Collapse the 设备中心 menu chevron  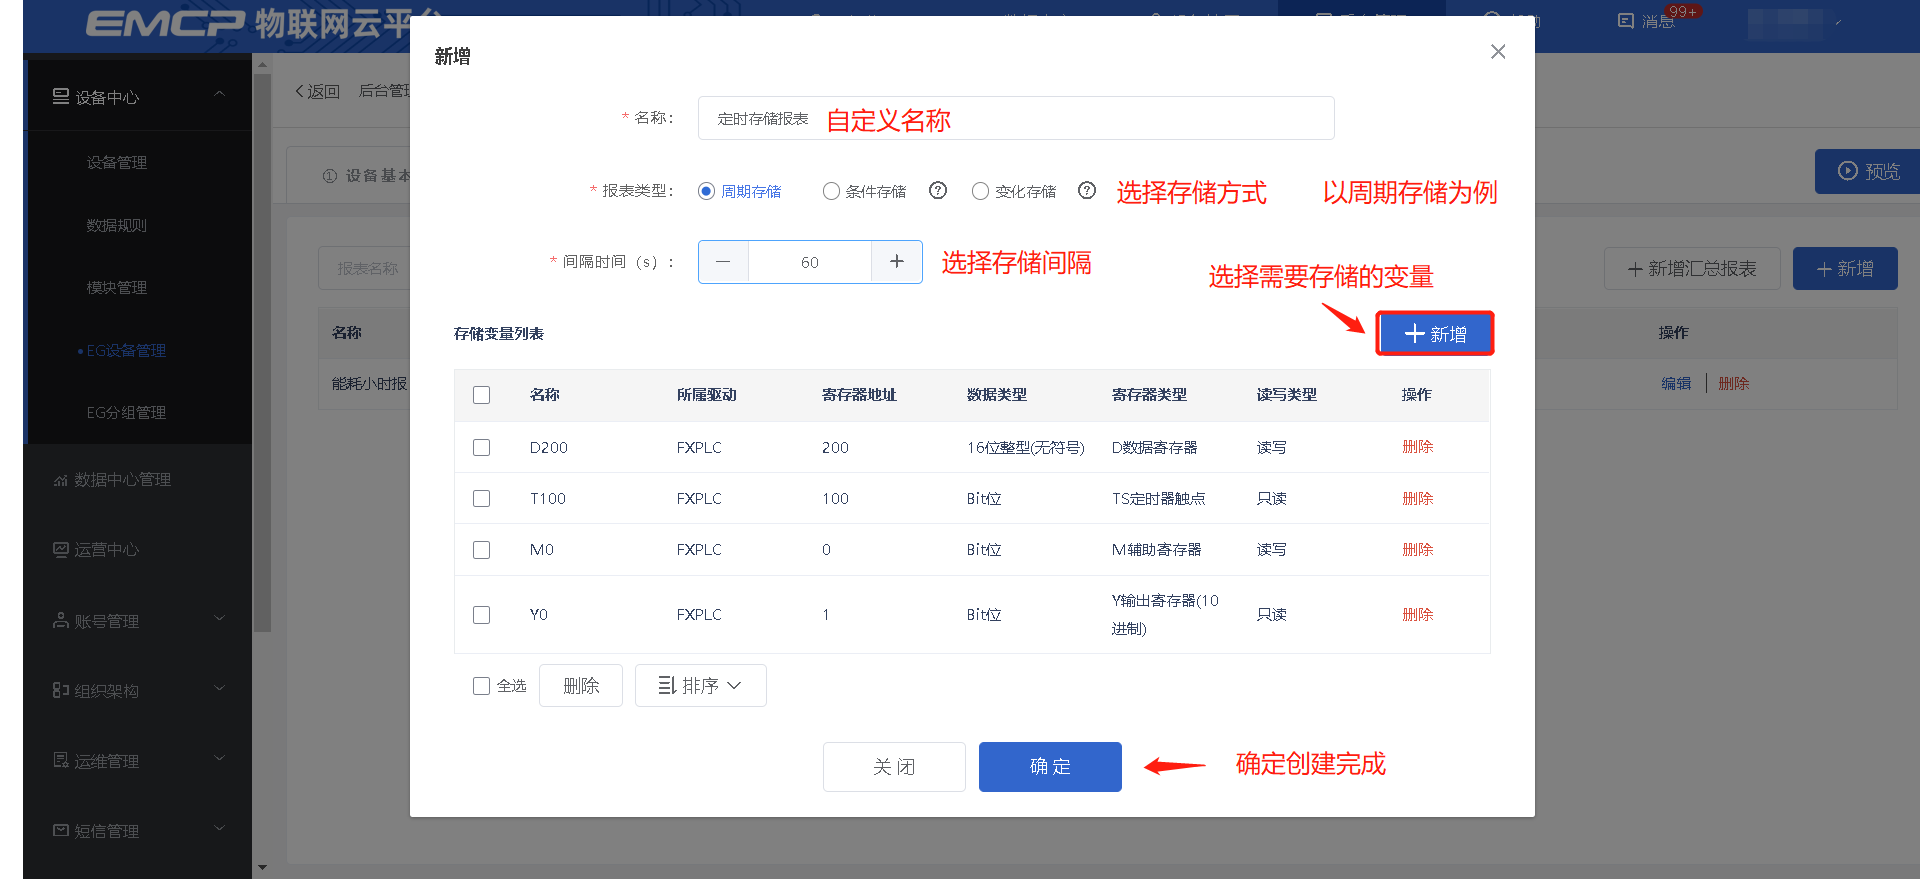pos(220,95)
